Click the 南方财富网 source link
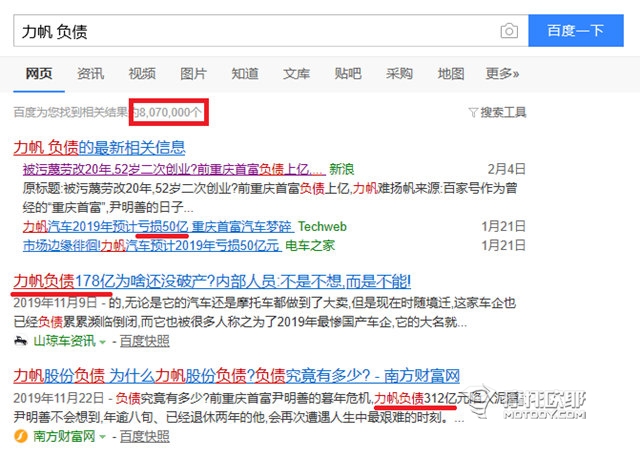Viewport: 640px width, 458px height. point(64,436)
